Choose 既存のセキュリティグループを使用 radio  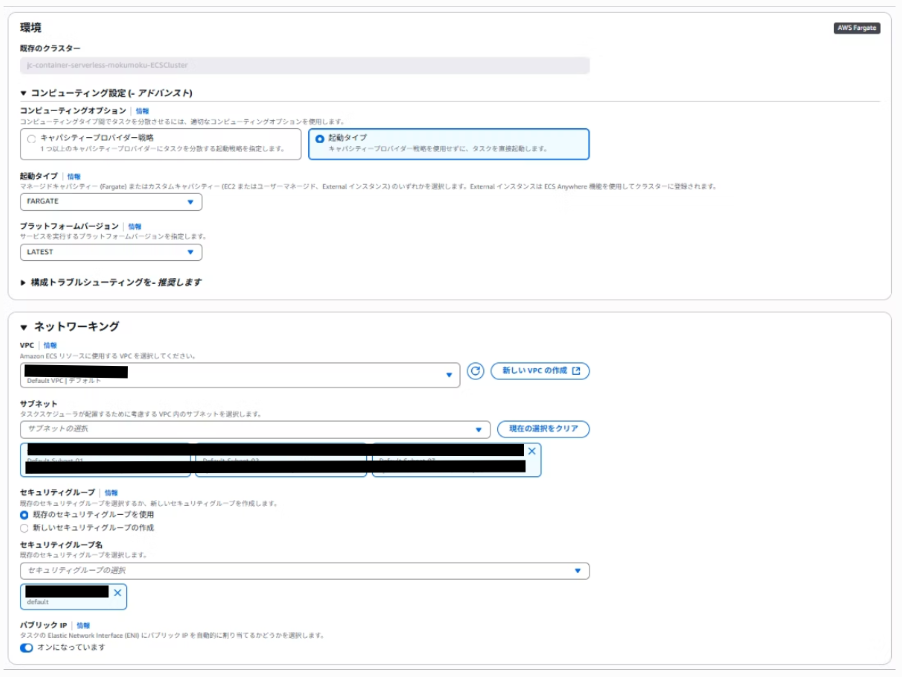click(24, 515)
